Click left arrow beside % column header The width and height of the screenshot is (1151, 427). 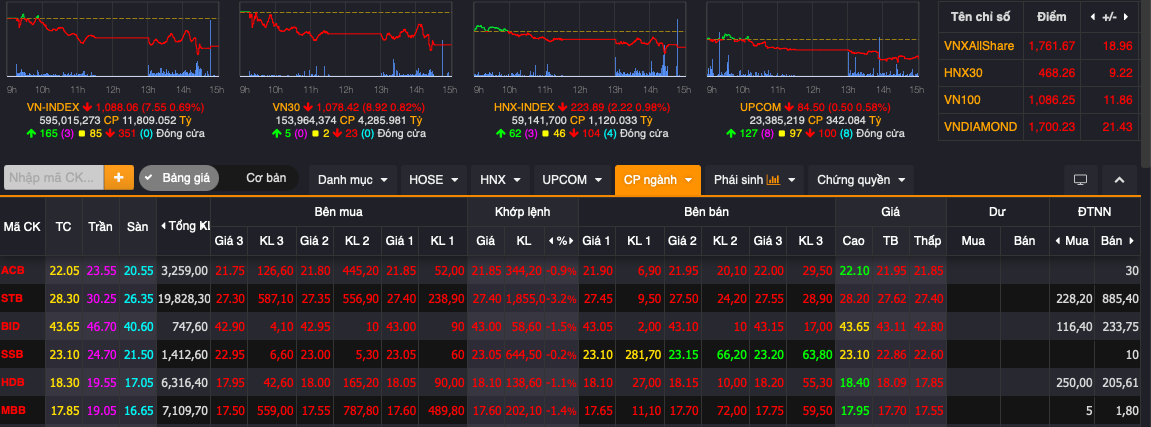550,241
